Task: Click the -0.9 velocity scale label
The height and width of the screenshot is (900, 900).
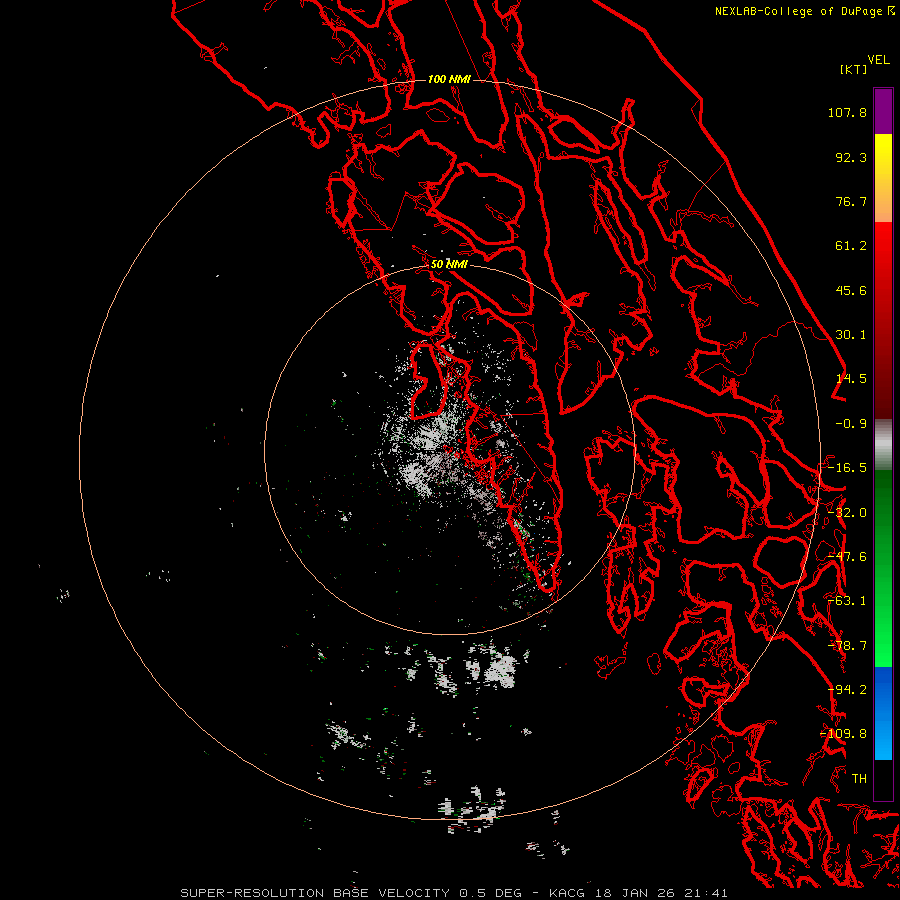Action: (x=851, y=424)
